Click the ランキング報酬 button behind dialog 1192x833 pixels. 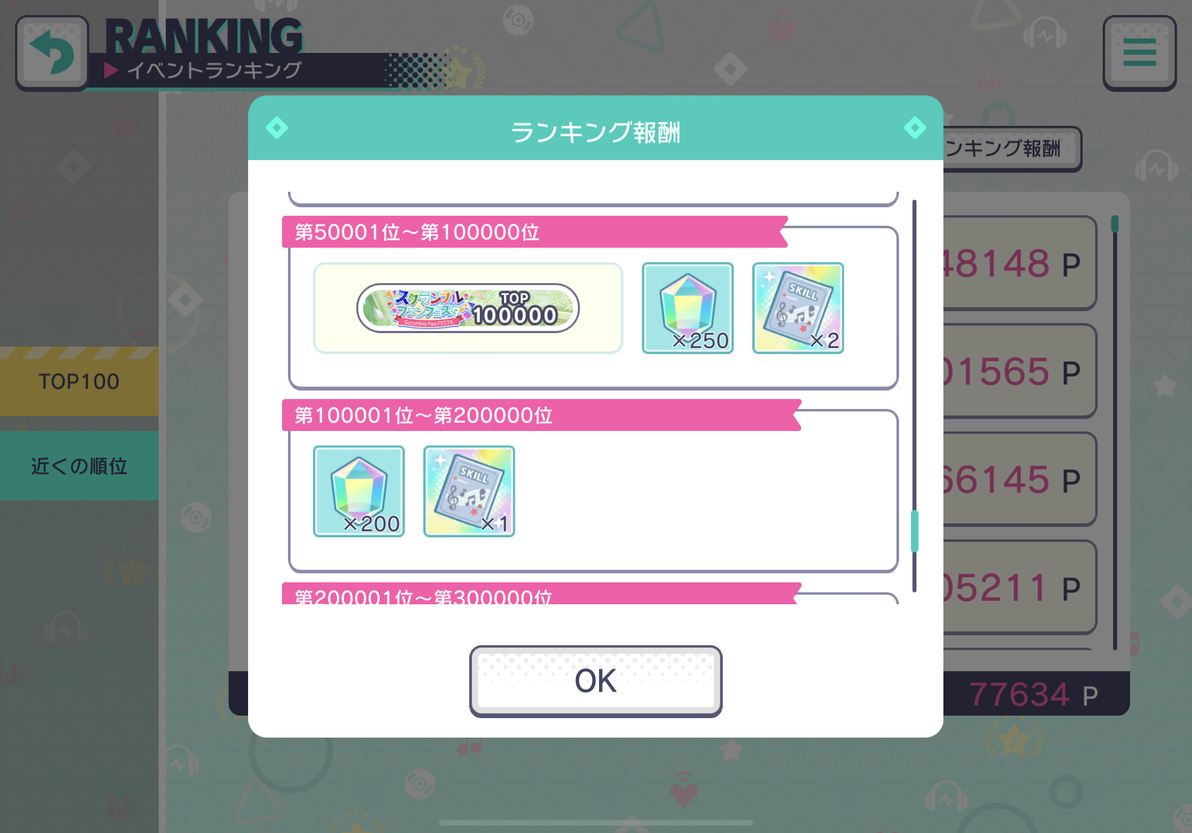pyautogui.click(x=1011, y=149)
